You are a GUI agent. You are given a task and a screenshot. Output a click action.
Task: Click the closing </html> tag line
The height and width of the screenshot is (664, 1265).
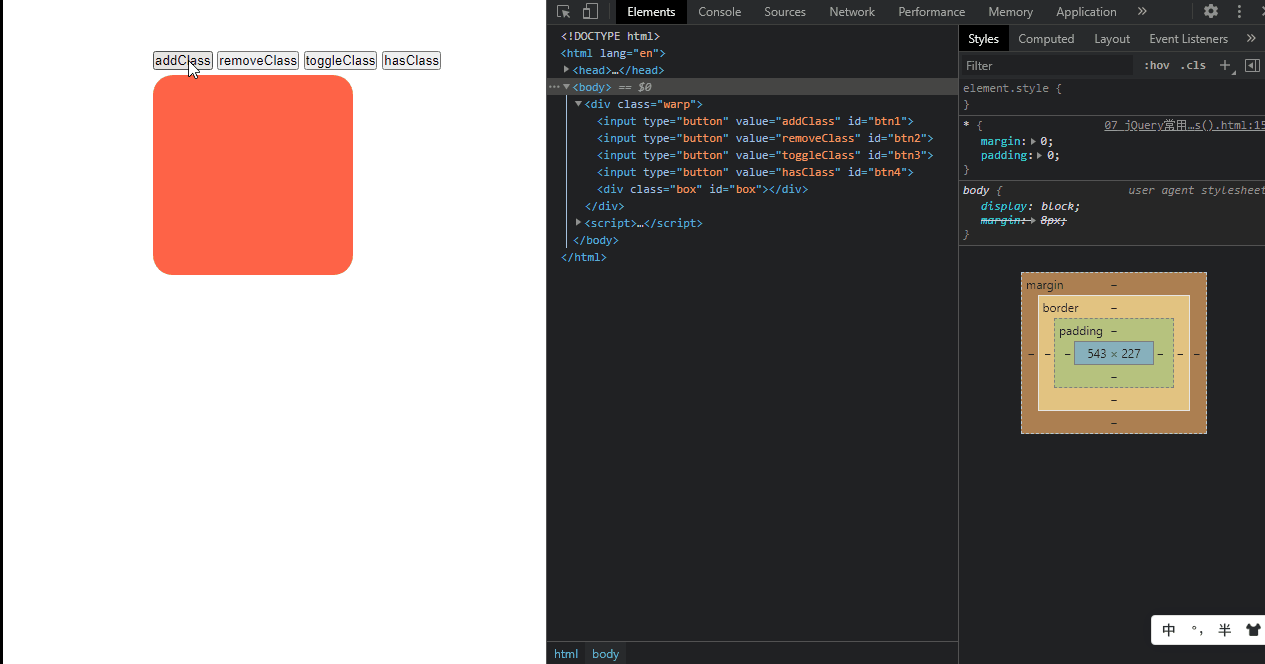(x=584, y=257)
